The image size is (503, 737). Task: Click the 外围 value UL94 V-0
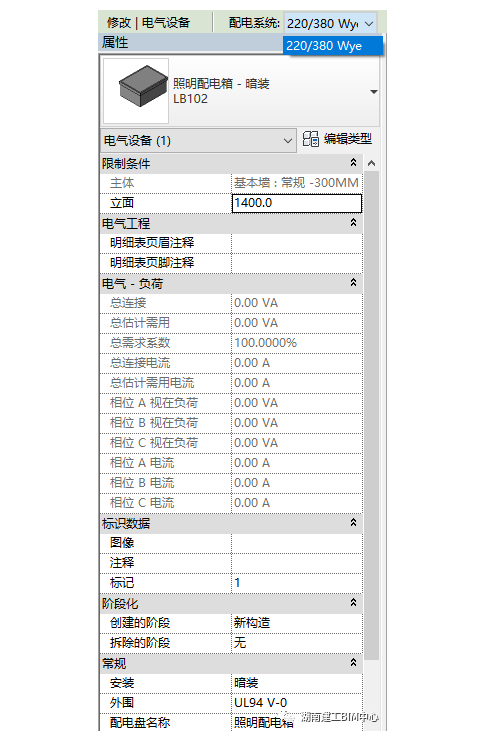click(x=297, y=703)
